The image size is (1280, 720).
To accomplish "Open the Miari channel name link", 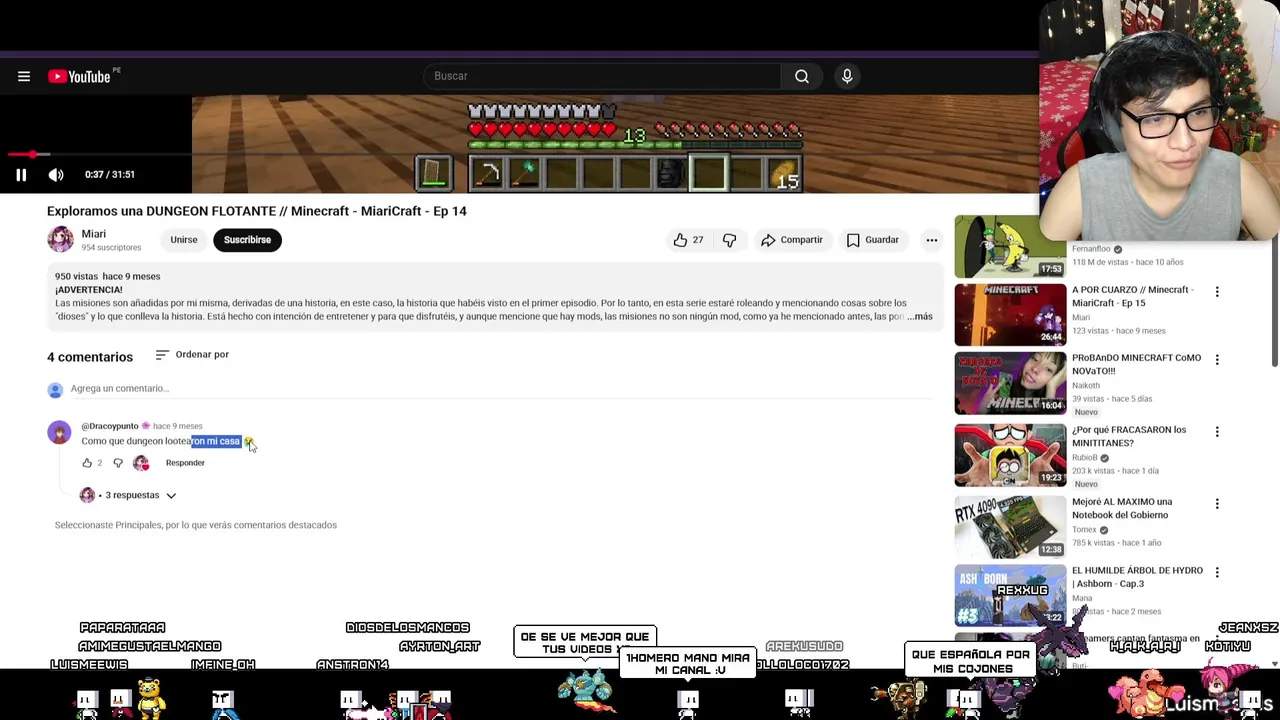I will click(93, 234).
